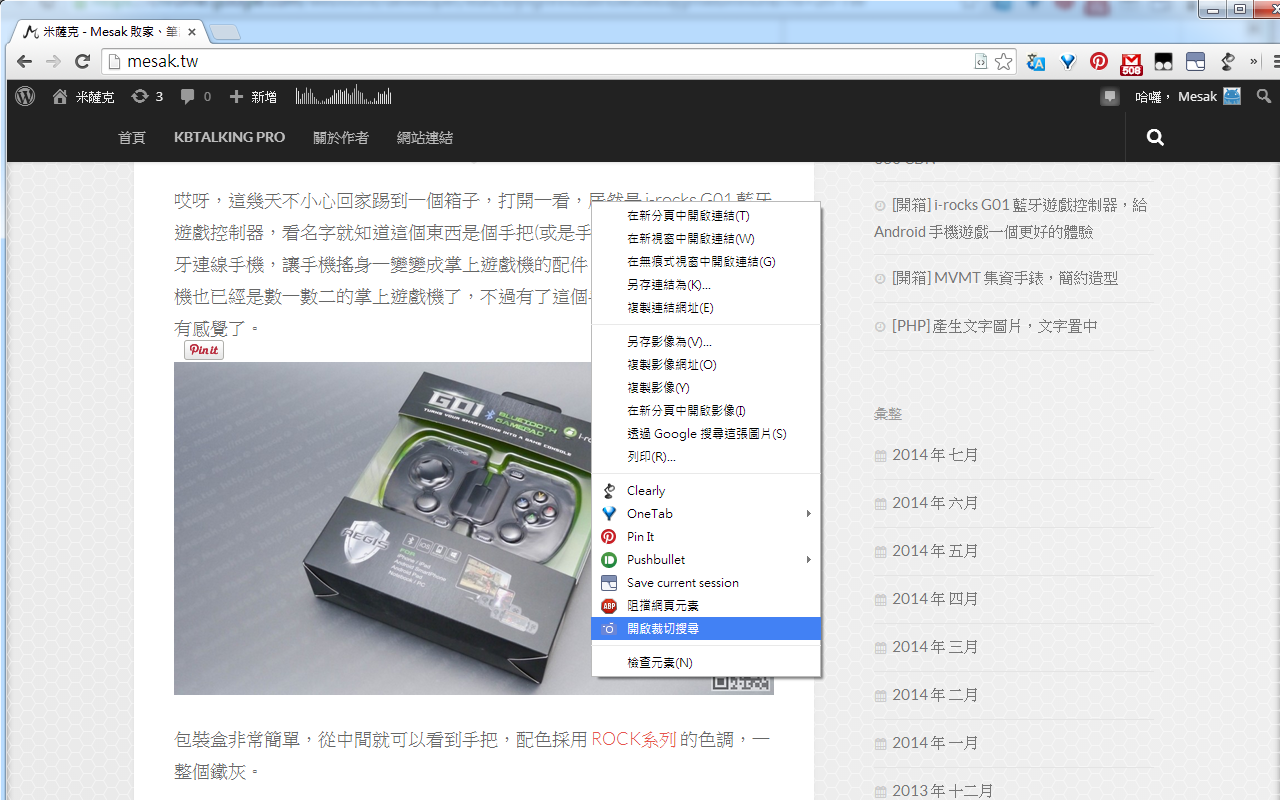
Task: Open the Google Translate extension icon
Action: pyautogui.click(x=1036, y=62)
